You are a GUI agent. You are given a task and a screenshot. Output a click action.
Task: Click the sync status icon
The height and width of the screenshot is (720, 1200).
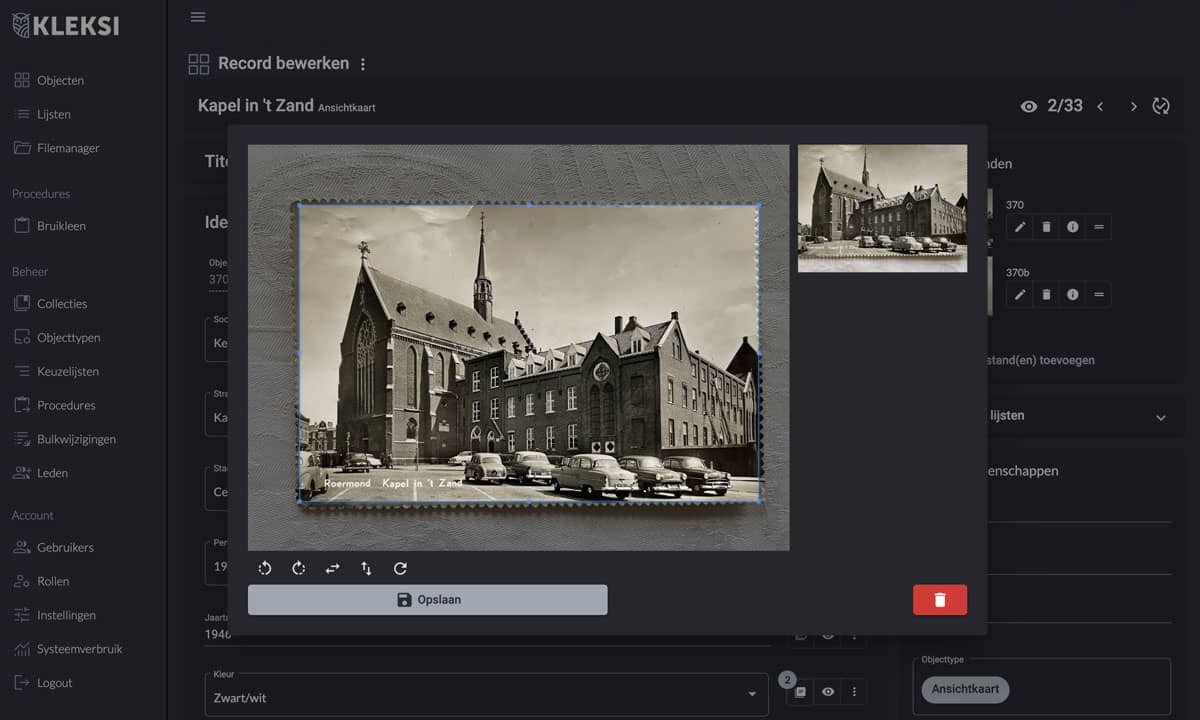[x=1161, y=106]
